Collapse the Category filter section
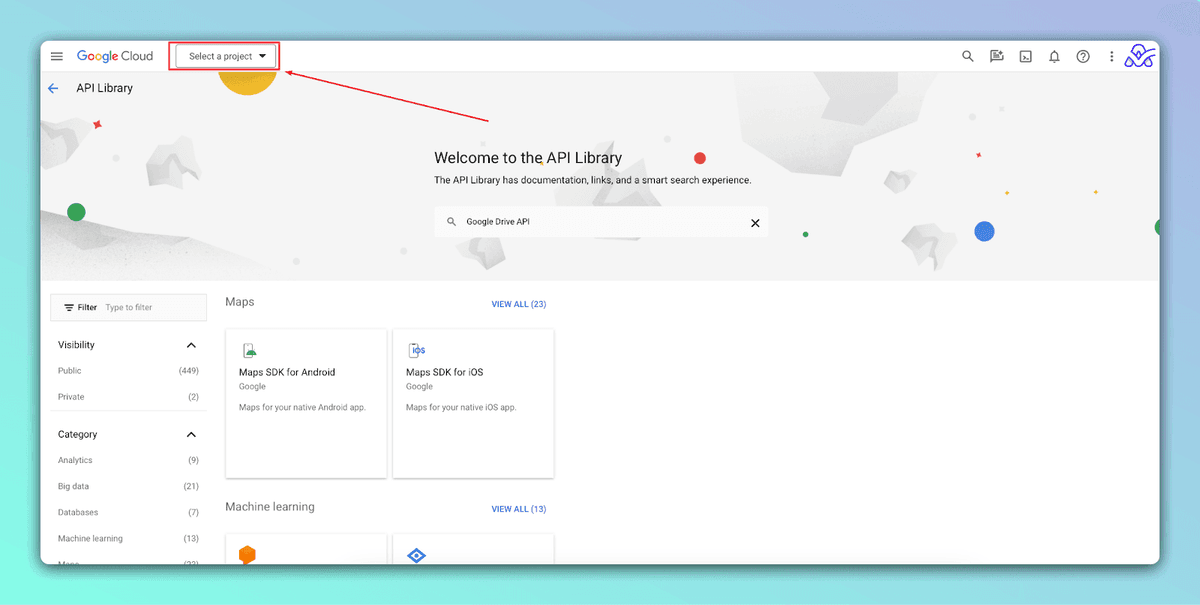 coord(191,435)
